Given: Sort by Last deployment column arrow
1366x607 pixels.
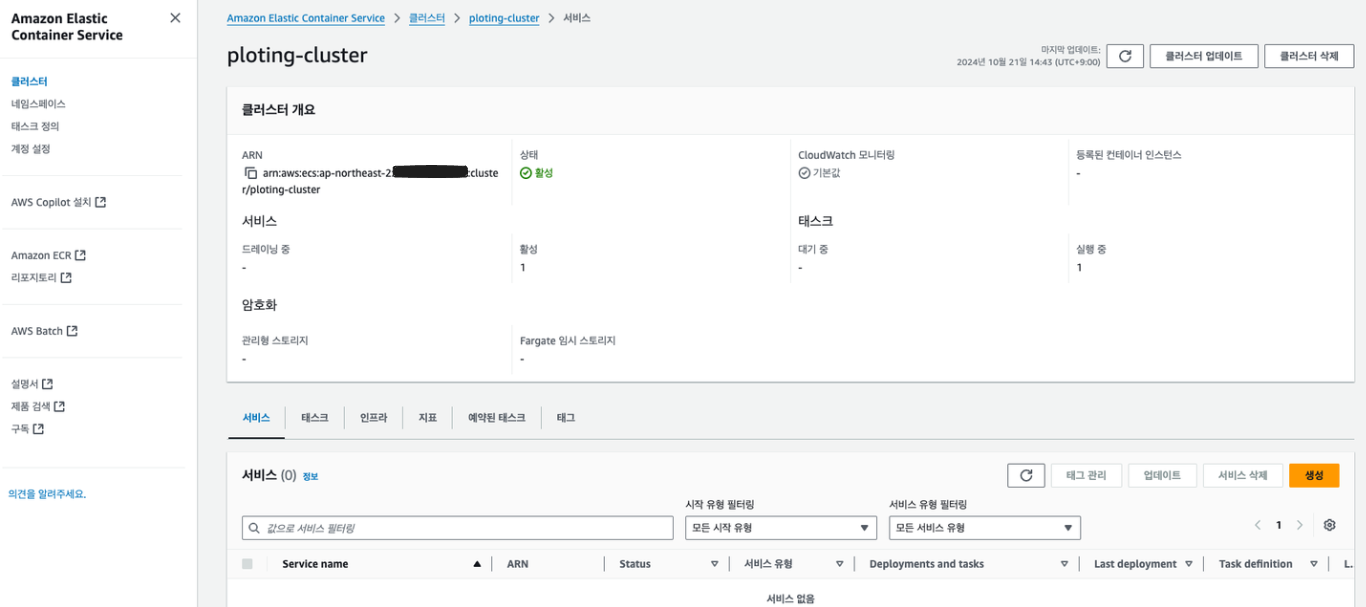Looking at the screenshot, I should pyautogui.click(x=1189, y=564).
